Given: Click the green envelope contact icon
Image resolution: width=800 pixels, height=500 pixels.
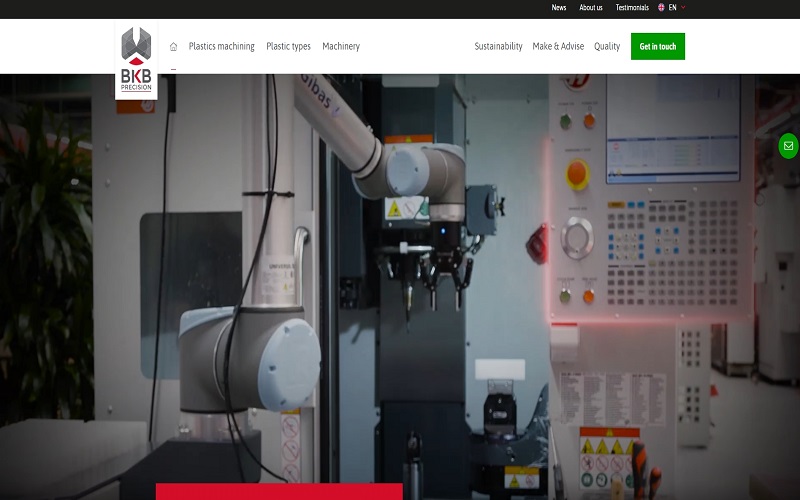Looking at the screenshot, I should point(788,146).
